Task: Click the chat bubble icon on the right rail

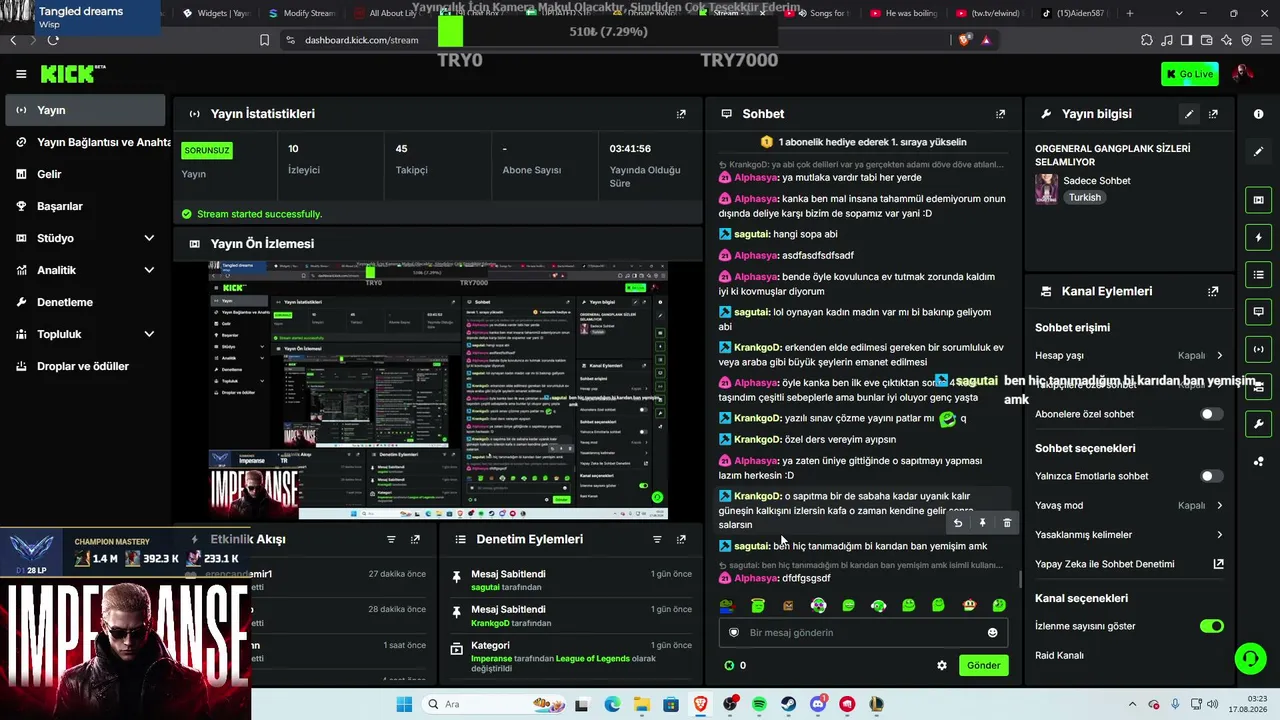Action: point(1258,312)
